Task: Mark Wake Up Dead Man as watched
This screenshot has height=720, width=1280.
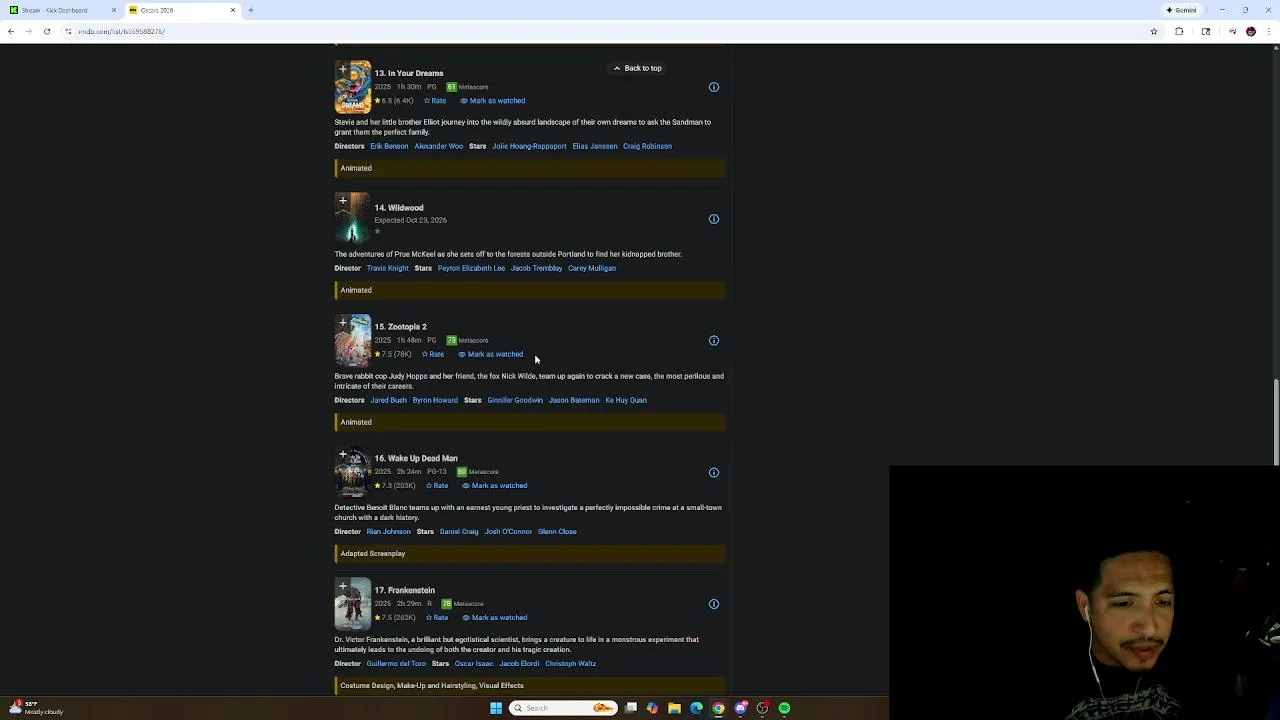Action: (495, 486)
